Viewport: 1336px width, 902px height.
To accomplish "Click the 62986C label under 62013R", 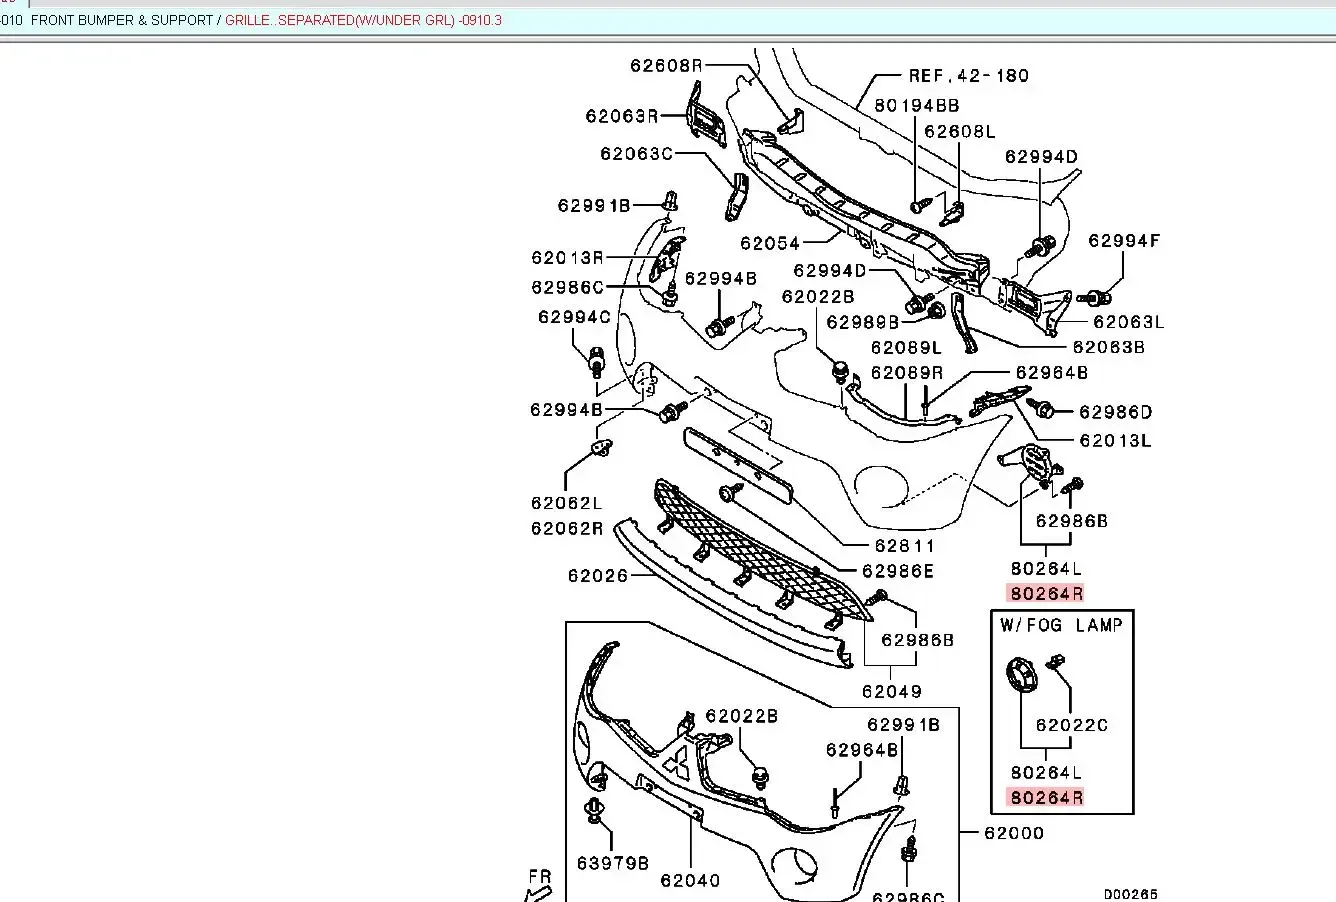I will pyautogui.click(x=568, y=287).
